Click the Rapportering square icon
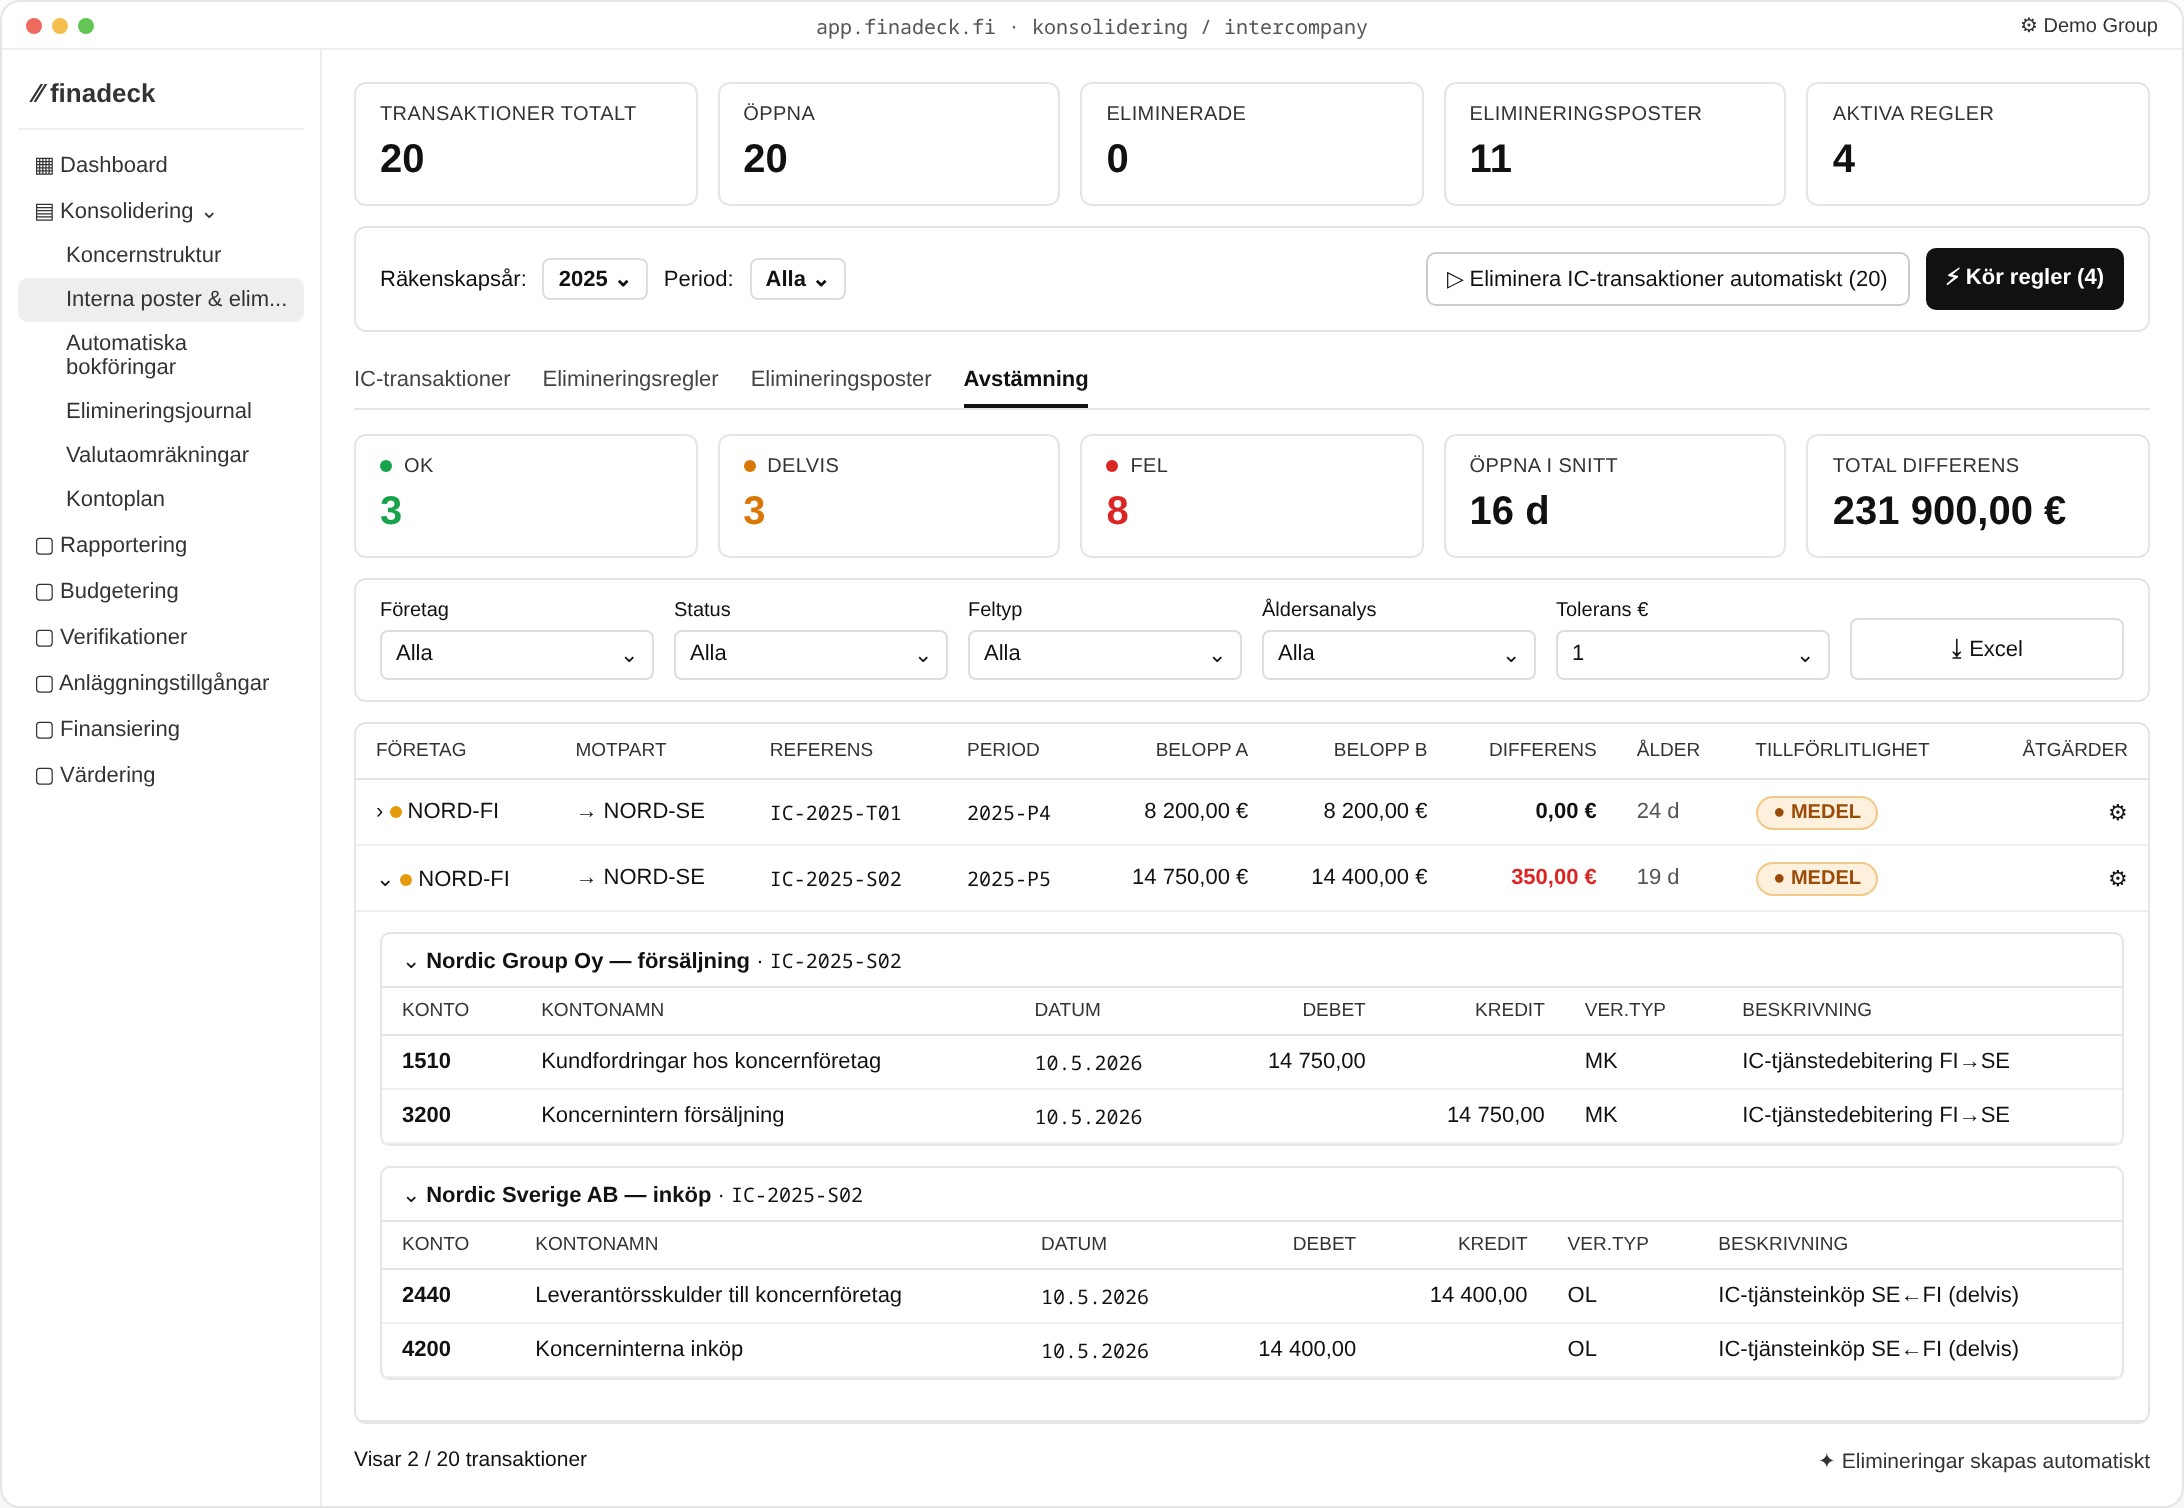This screenshot has width=2184, height=1508. [x=44, y=545]
